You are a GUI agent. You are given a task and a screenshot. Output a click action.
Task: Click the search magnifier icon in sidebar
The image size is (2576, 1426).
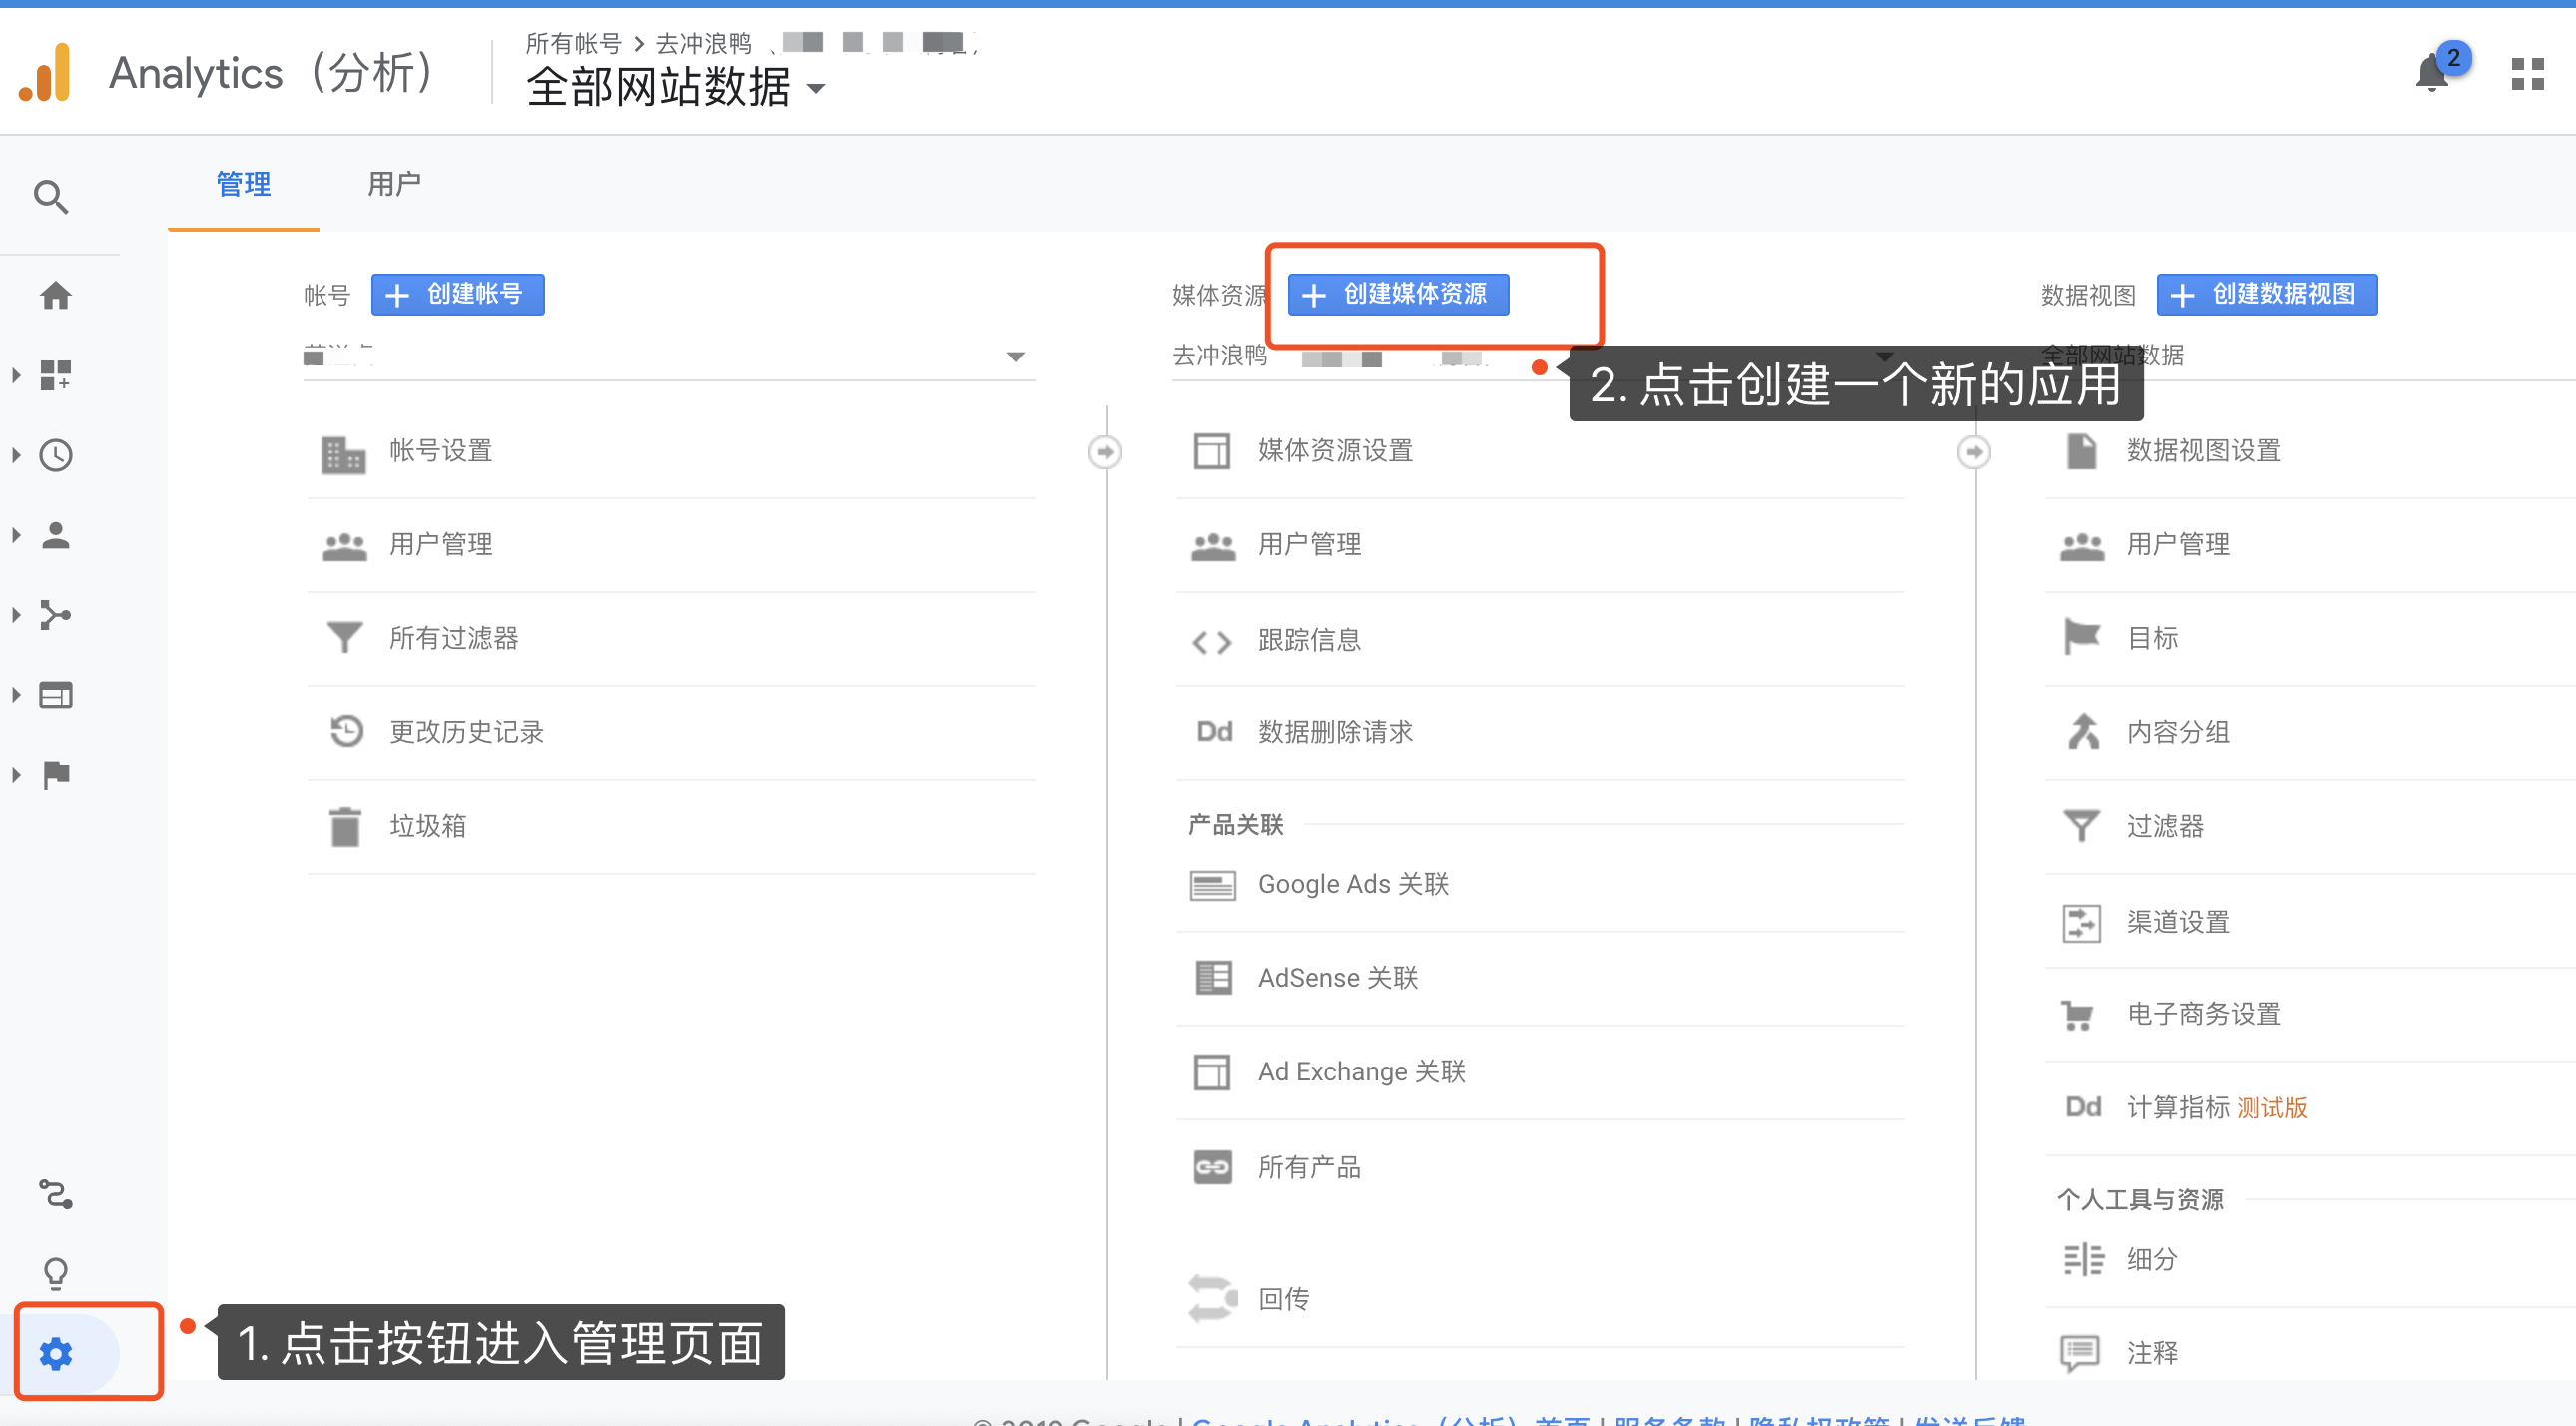(x=51, y=197)
